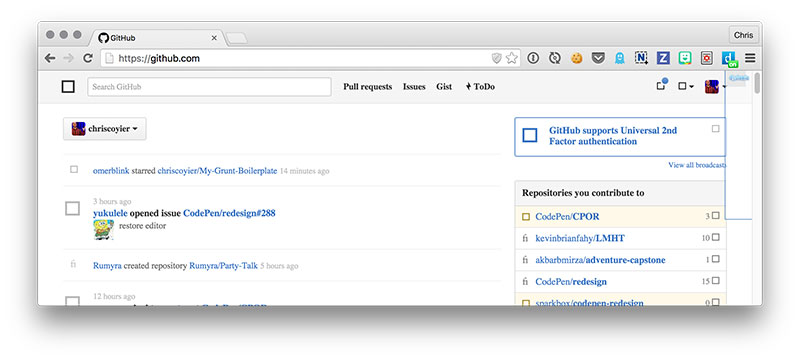This screenshot has height=360, width=800.
Task: Expand the chriscoyier account switcher
Action: (105, 128)
